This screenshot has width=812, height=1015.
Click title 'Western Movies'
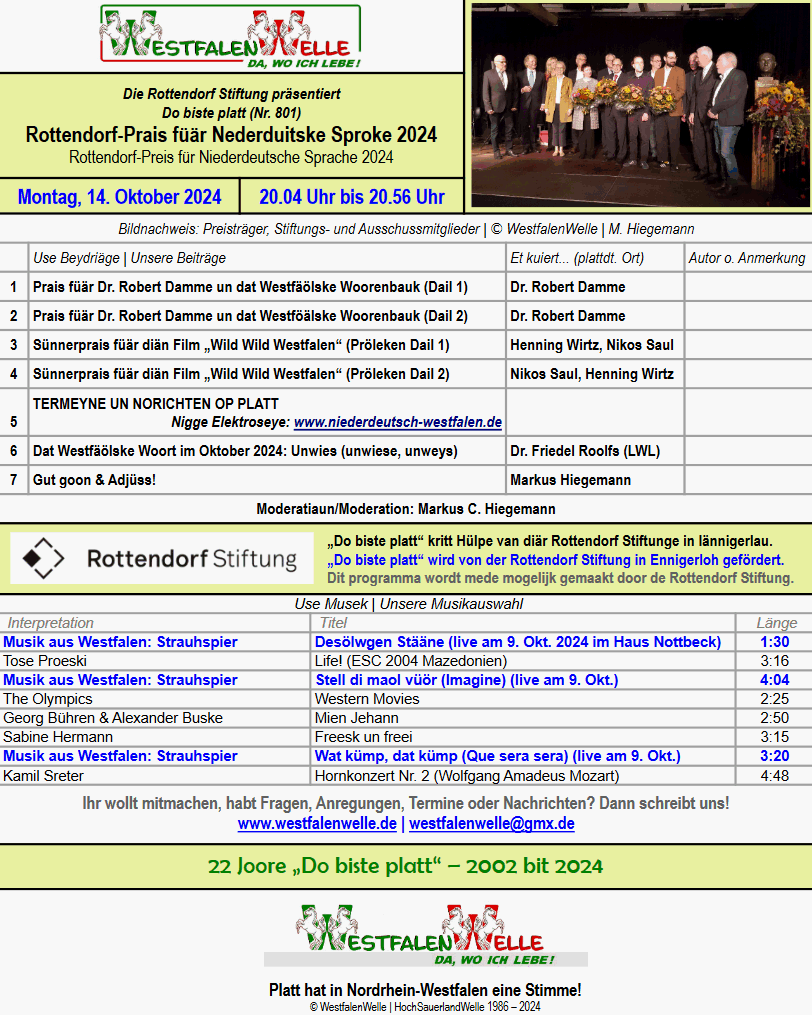tap(367, 699)
